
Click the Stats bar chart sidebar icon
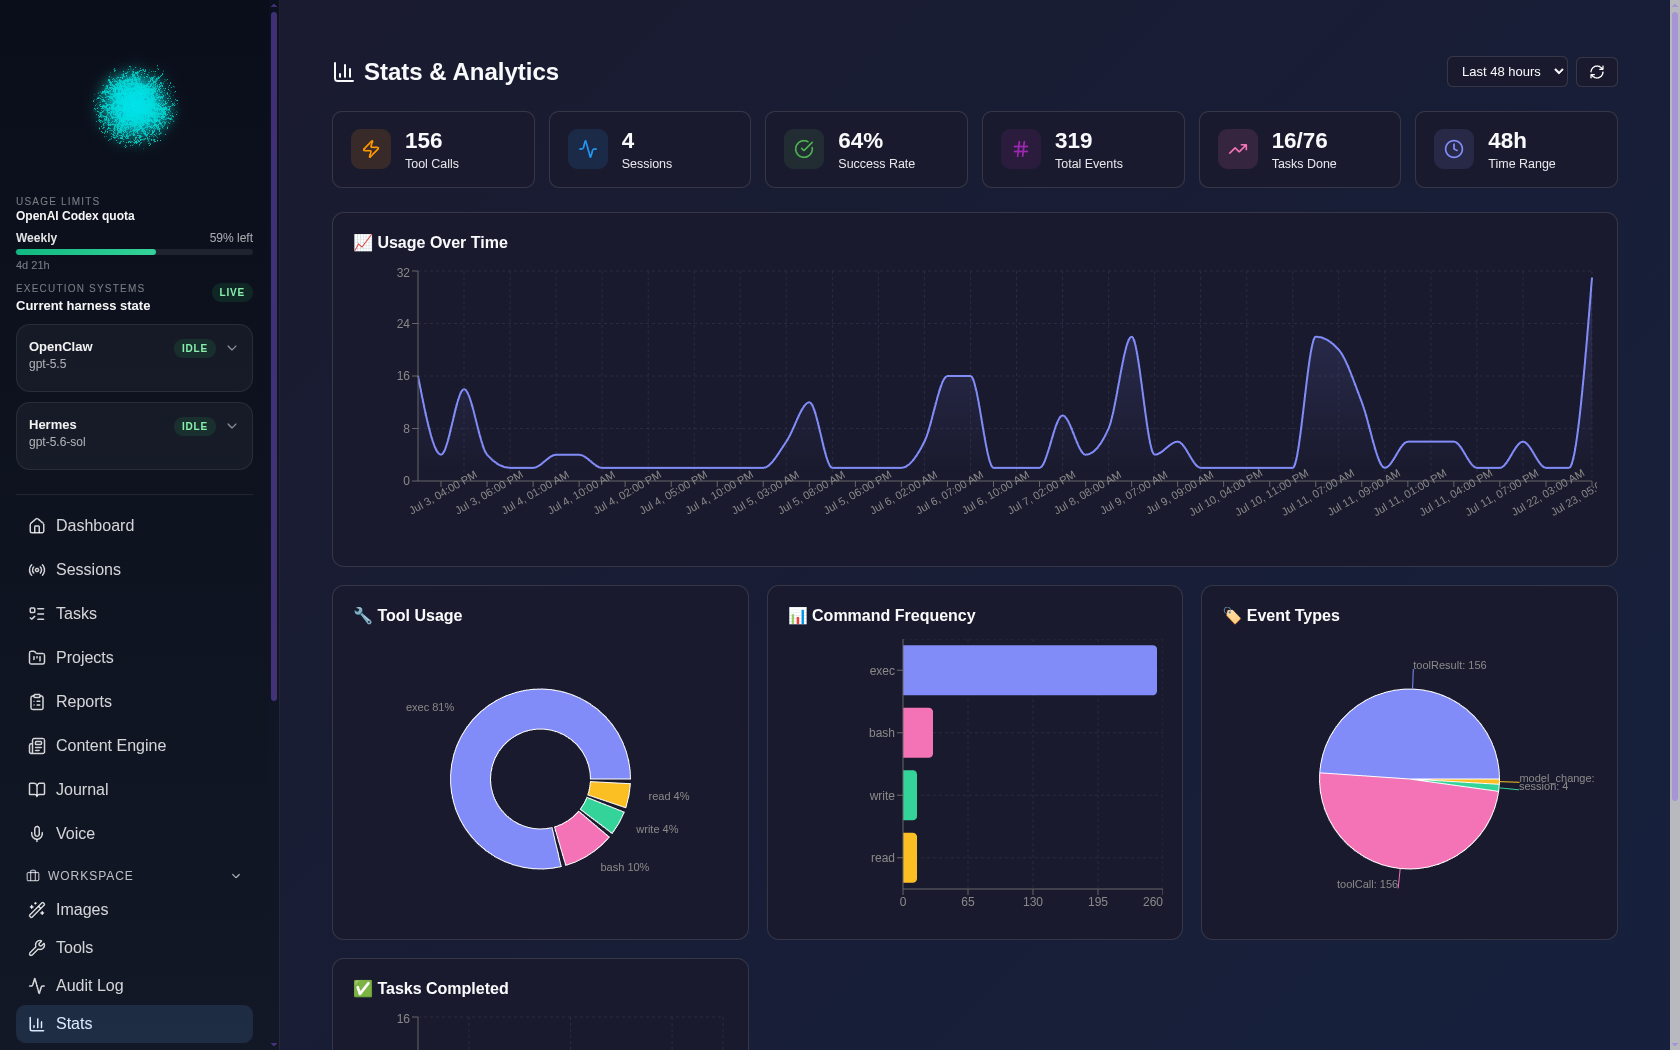(x=37, y=1024)
